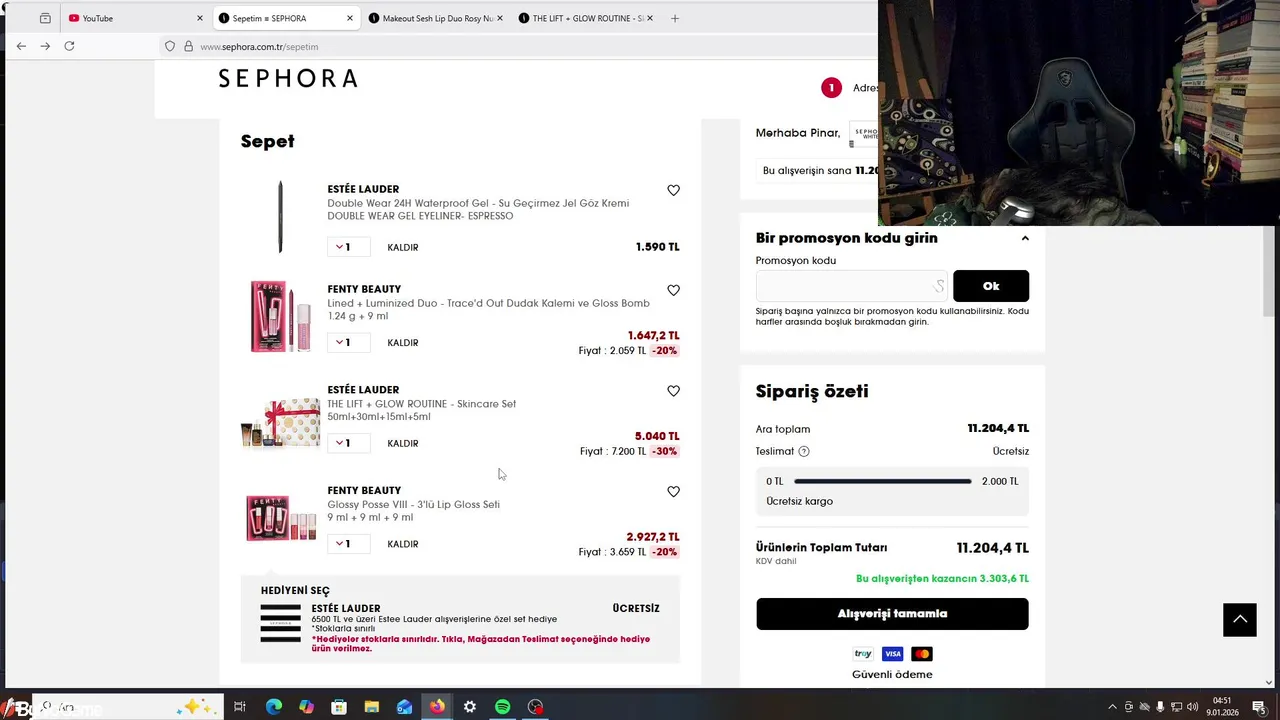Open the notification center icon

click(1259, 707)
